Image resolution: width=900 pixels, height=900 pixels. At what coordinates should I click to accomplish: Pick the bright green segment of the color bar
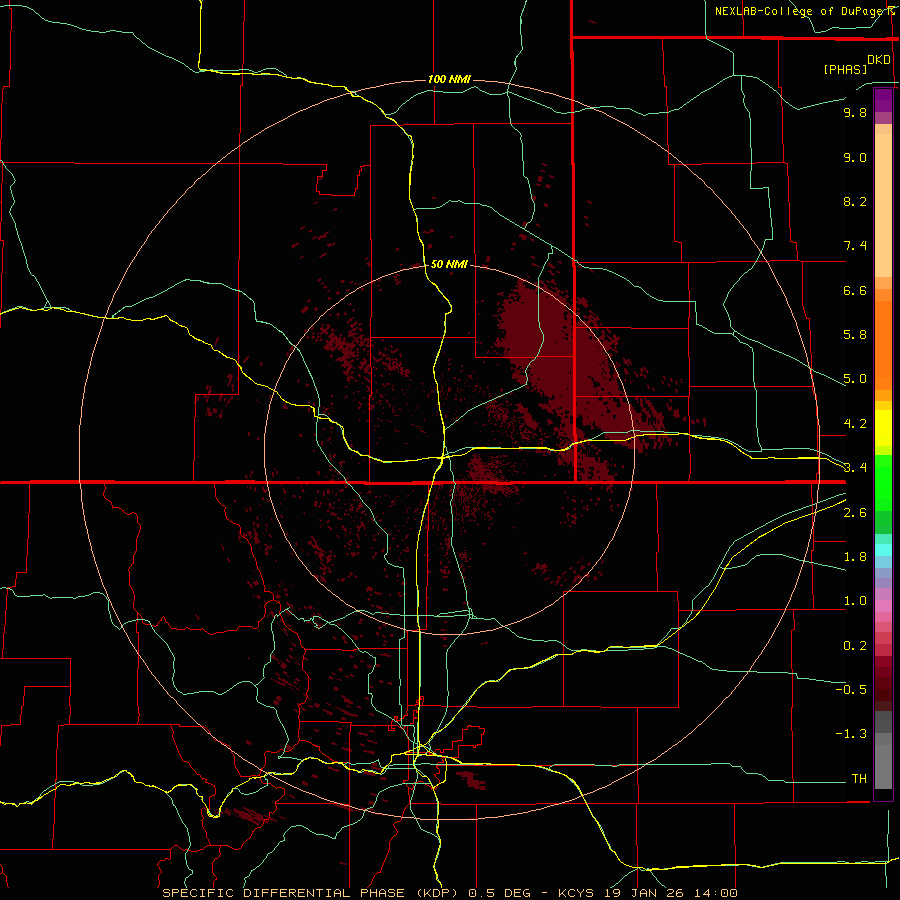point(883,483)
